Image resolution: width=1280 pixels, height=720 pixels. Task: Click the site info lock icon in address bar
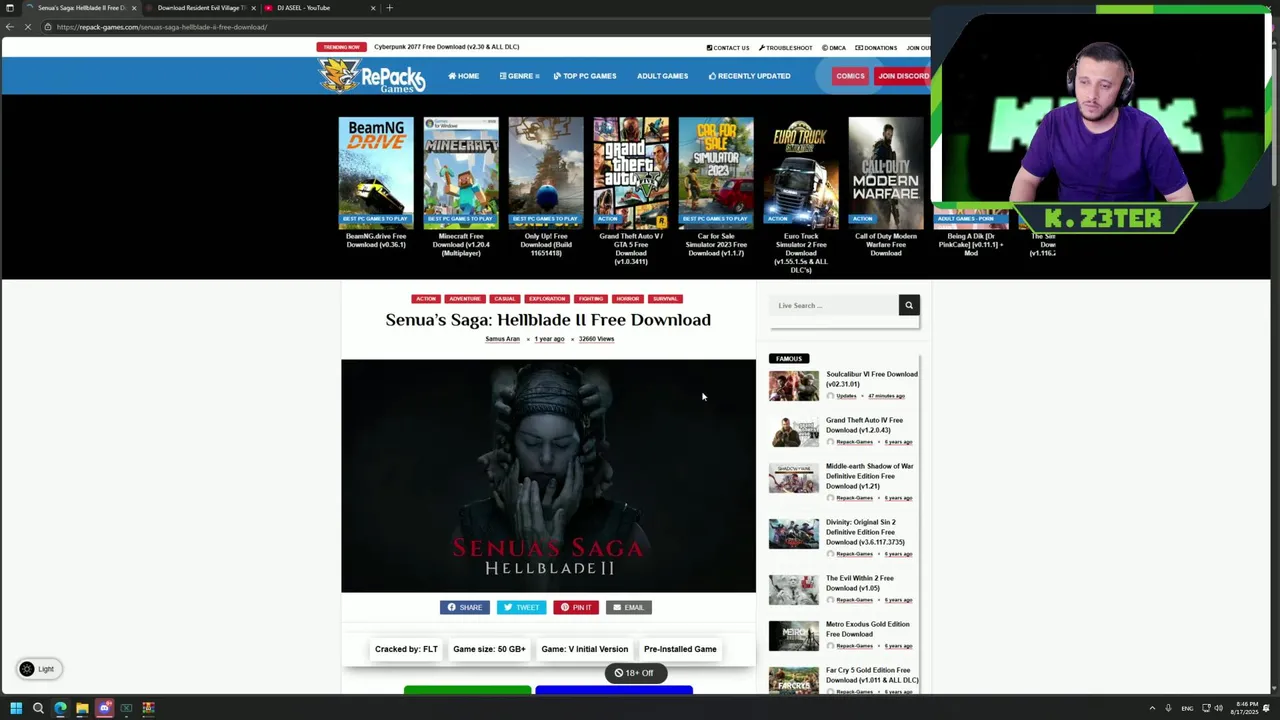pos(47,27)
